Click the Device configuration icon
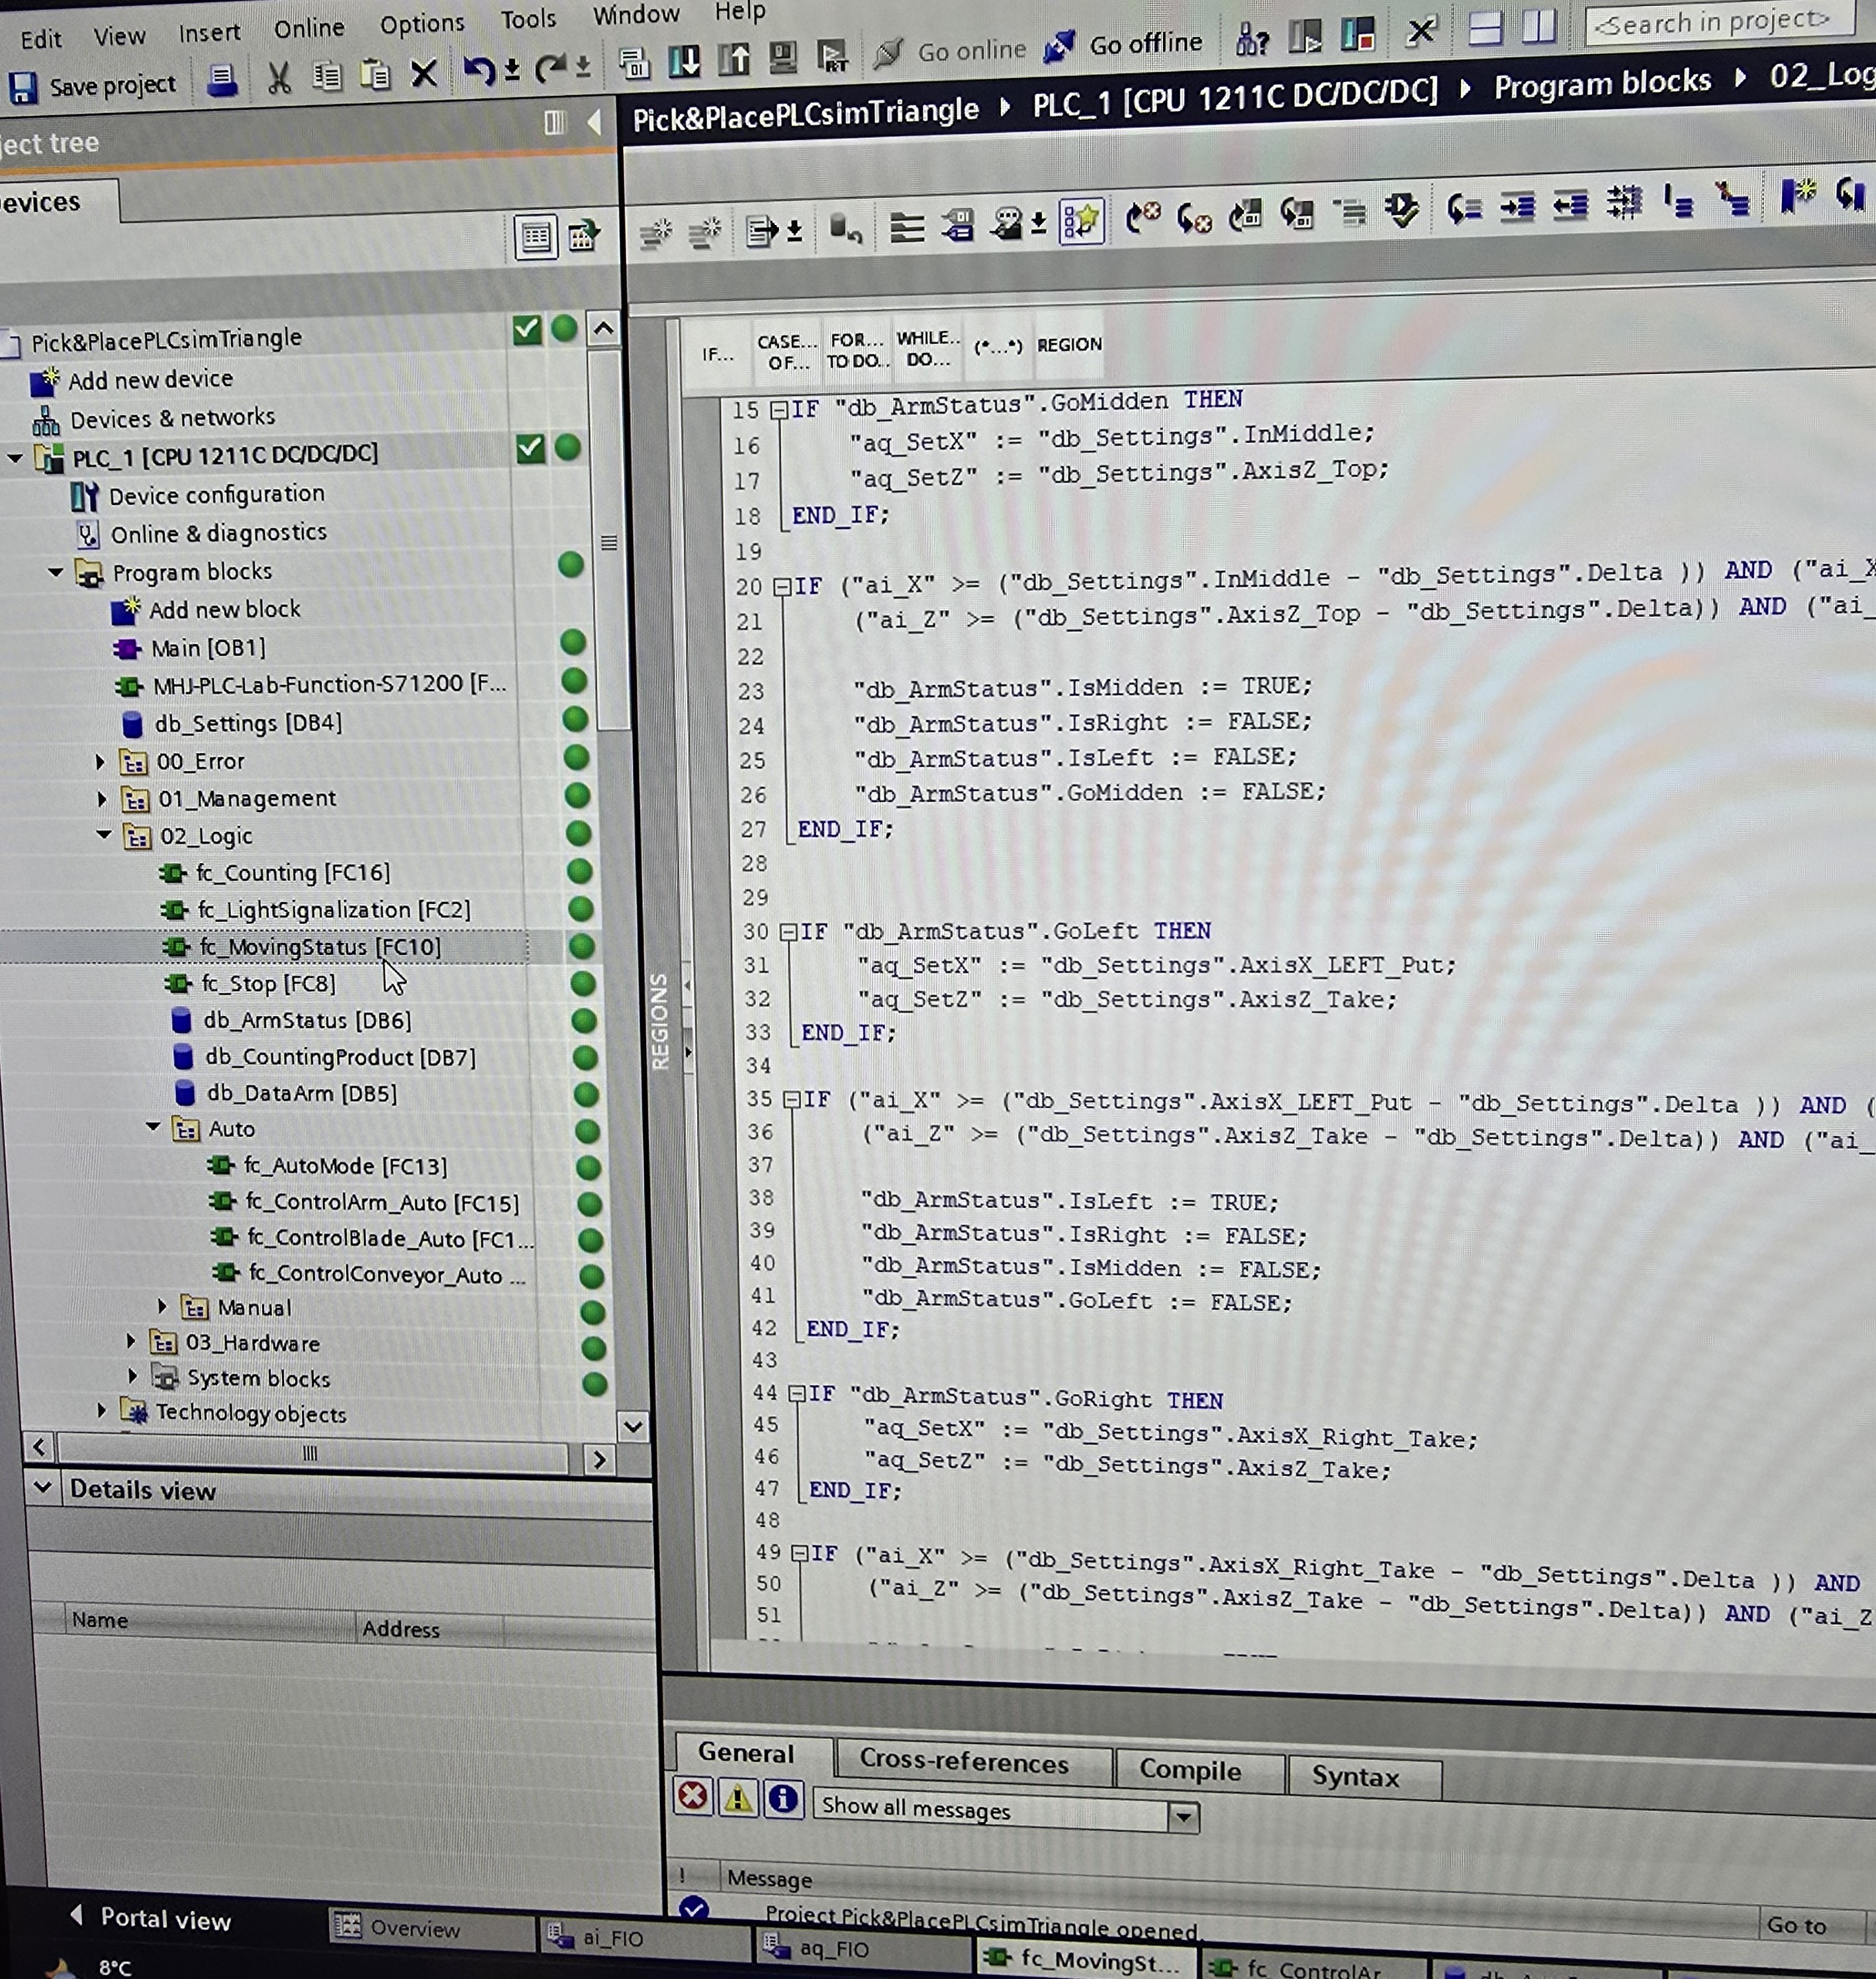 (84, 496)
